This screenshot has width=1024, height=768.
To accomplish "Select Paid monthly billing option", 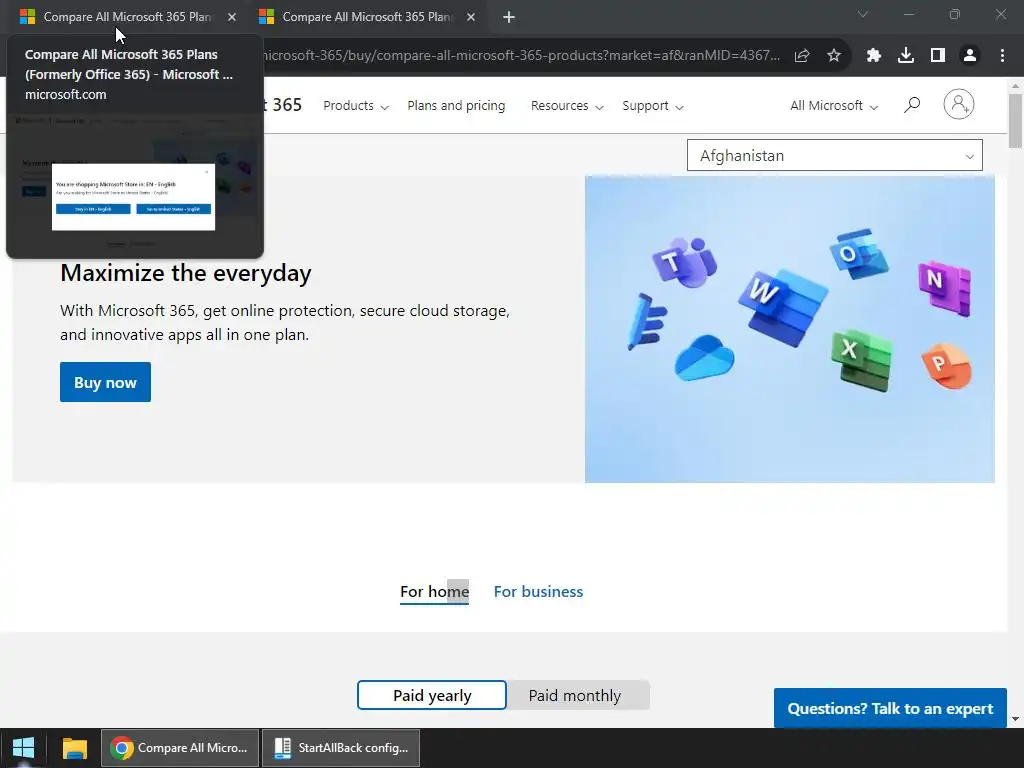I will 575,696.
